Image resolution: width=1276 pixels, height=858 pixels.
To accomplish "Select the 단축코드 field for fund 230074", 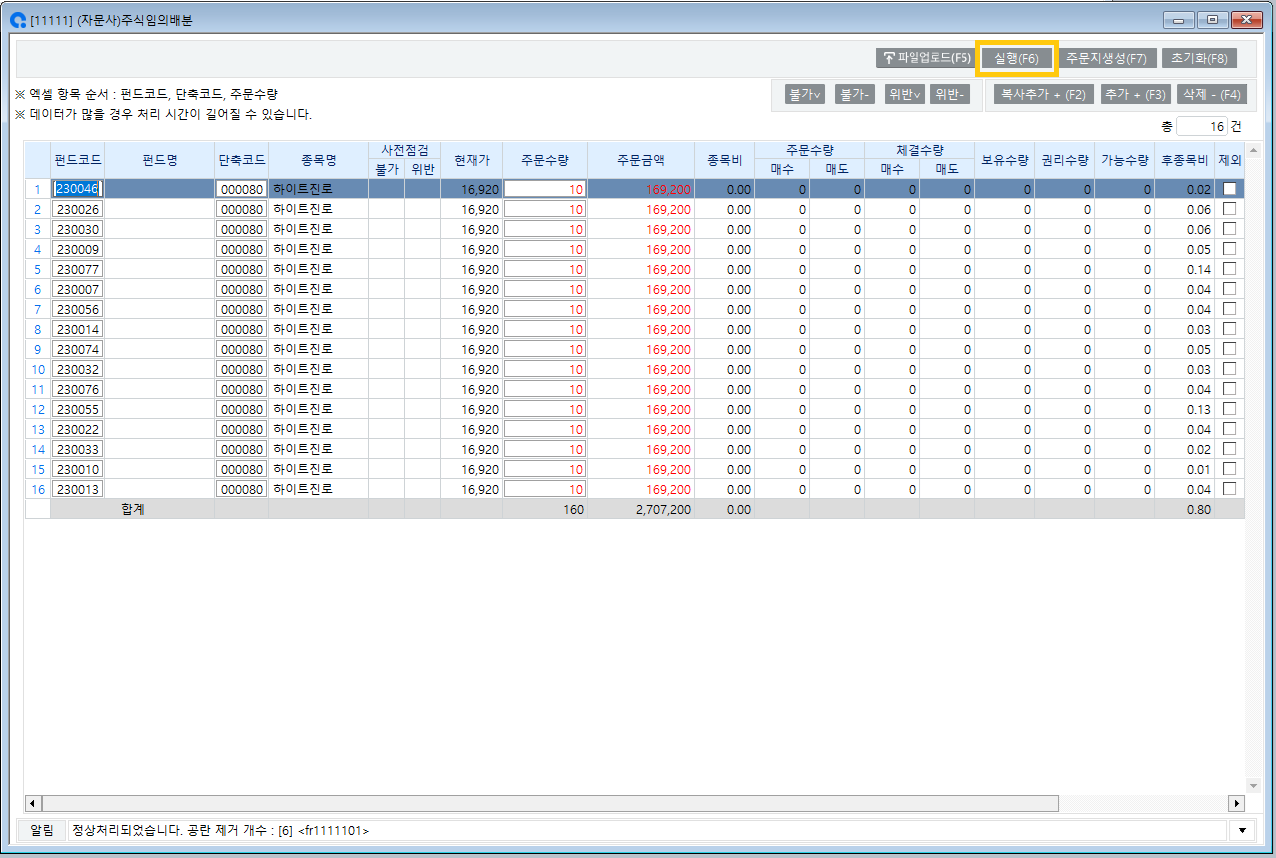I will pyautogui.click(x=241, y=349).
